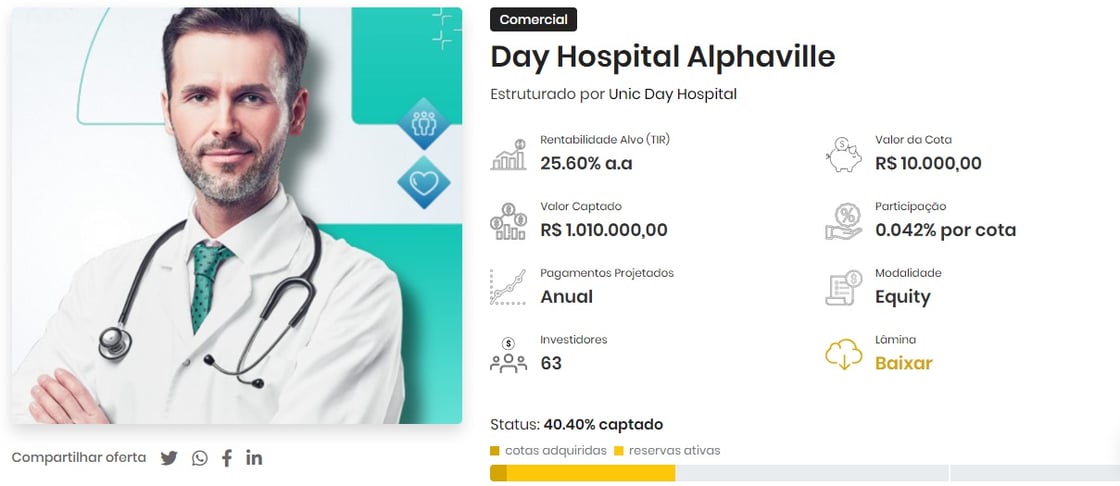
Task: Click the Rentabilidade Alvo chart icon
Action: pyautogui.click(x=508, y=154)
